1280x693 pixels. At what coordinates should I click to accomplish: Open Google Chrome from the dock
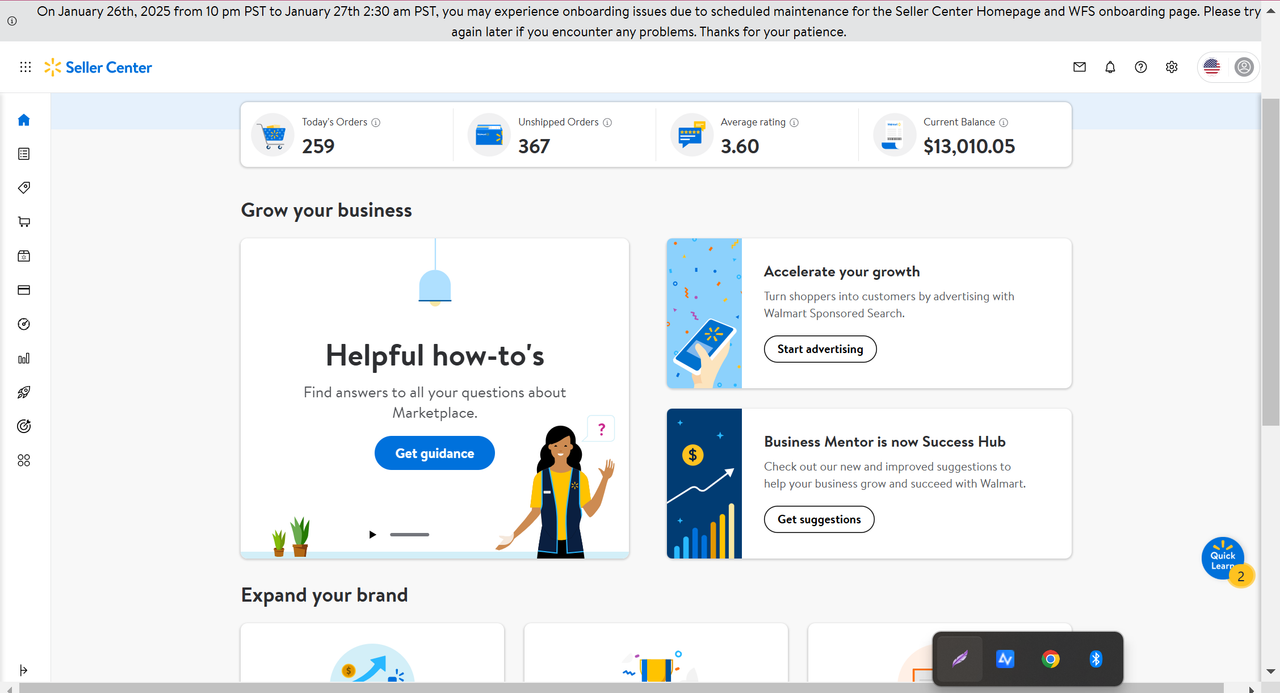pos(1050,659)
